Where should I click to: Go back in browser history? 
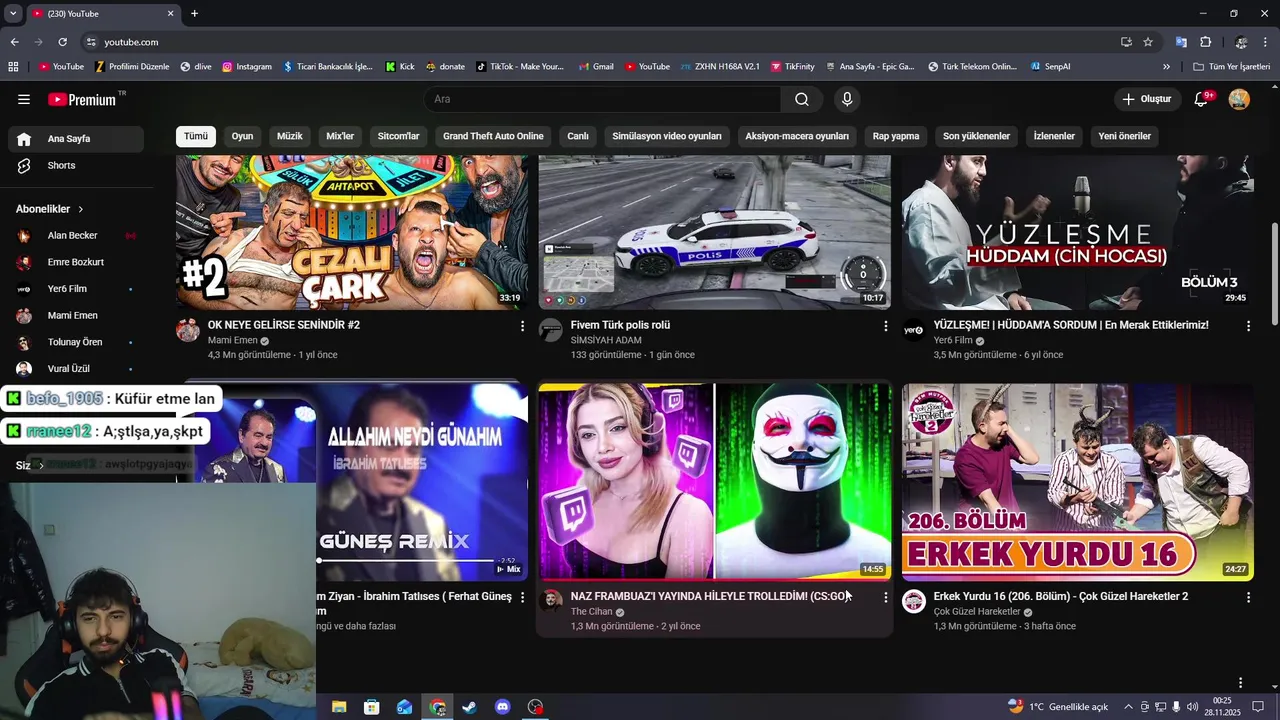coord(14,42)
